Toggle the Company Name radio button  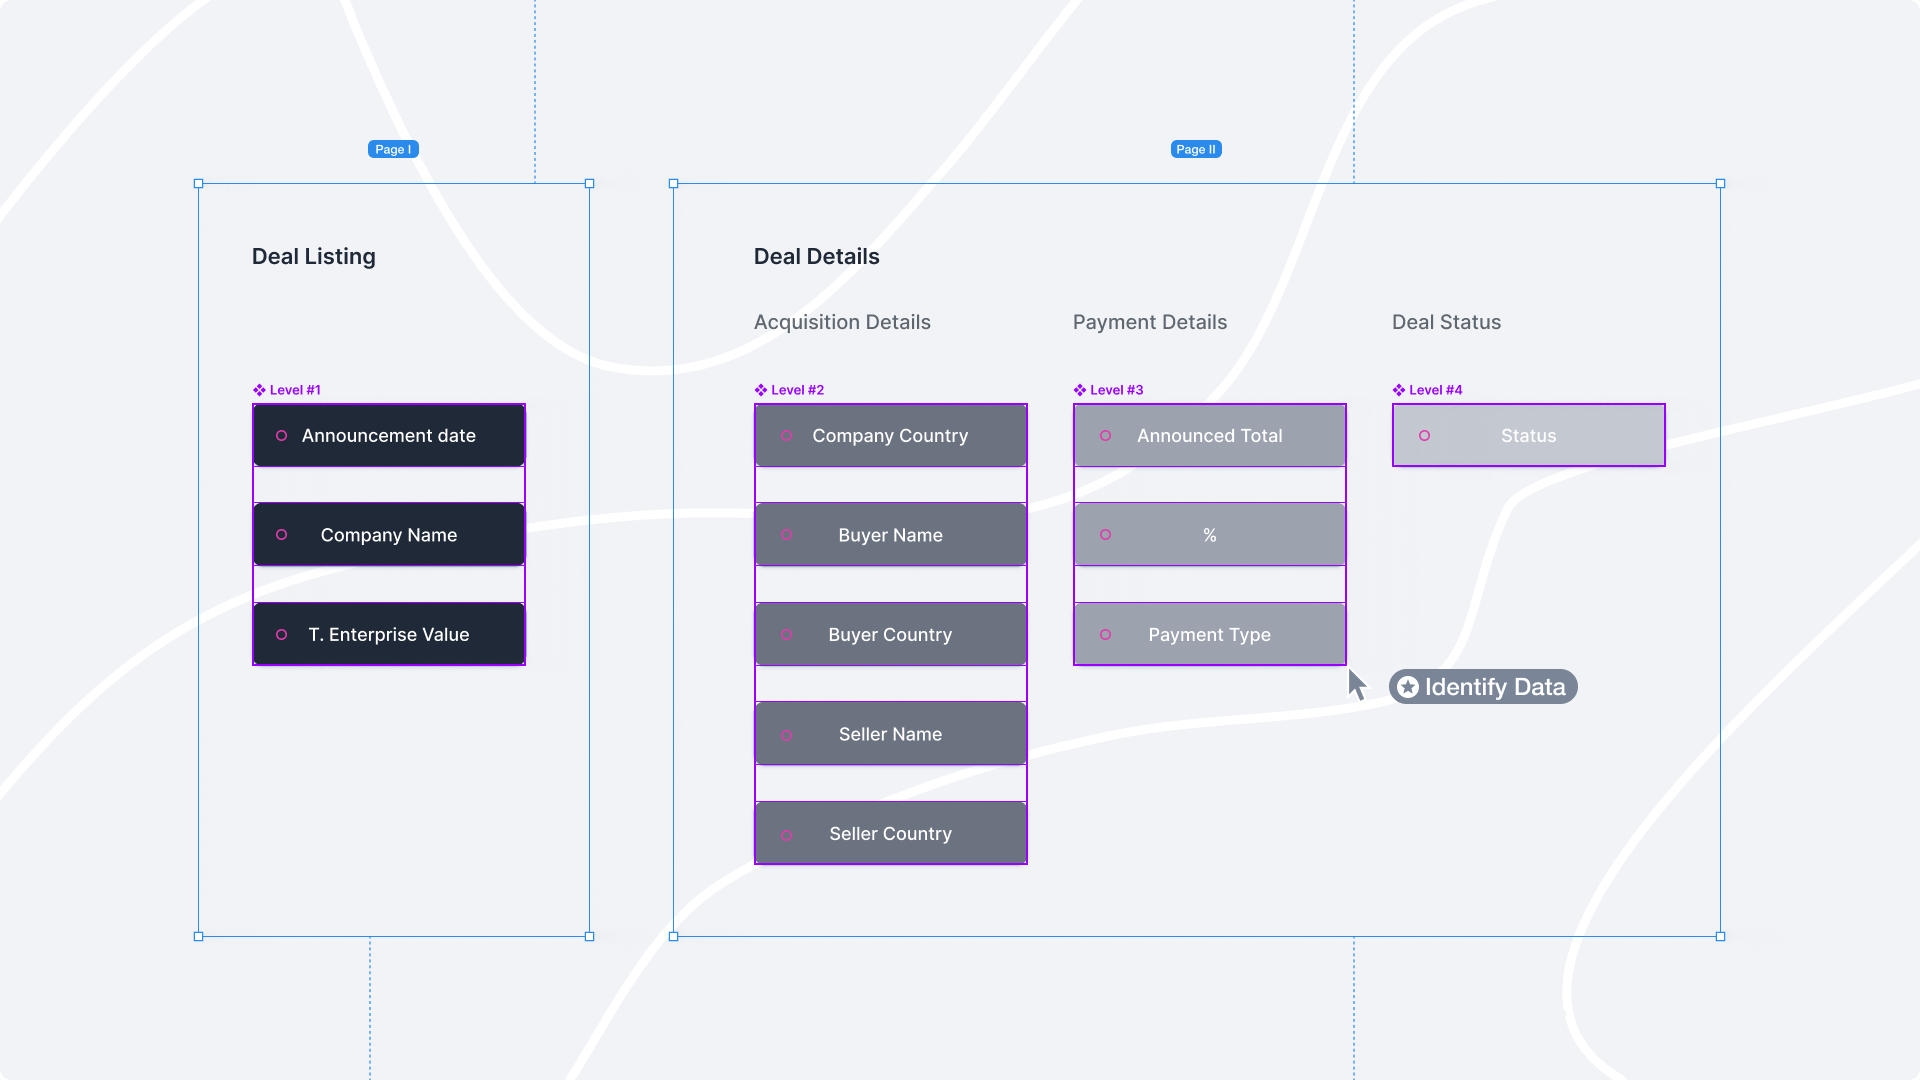pyautogui.click(x=281, y=534)
